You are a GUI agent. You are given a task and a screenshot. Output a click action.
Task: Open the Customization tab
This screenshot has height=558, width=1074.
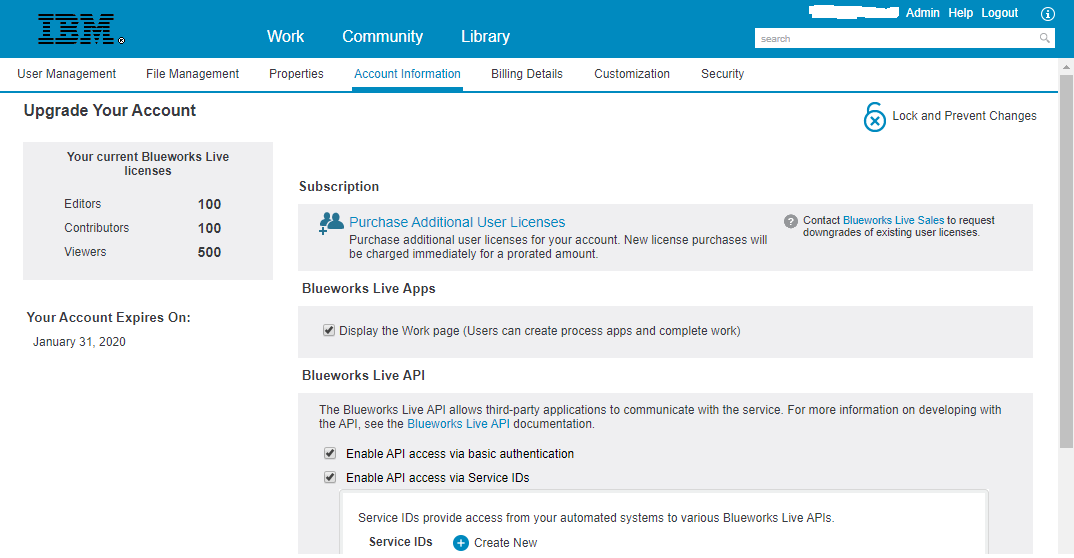(x=632, y=74)
